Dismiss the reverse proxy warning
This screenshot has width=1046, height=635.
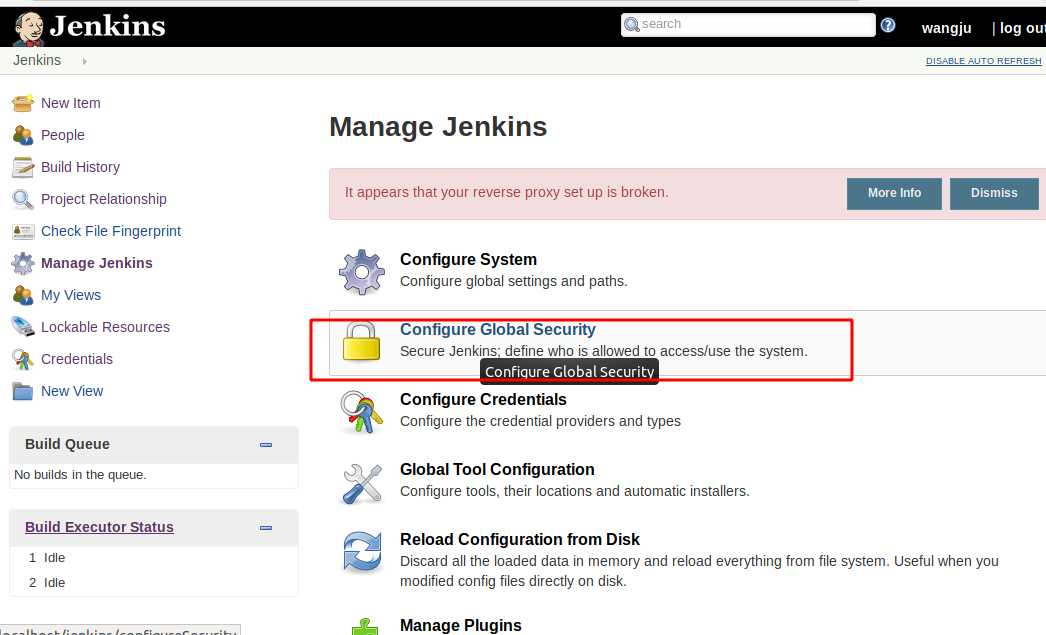tap(994, 193)
